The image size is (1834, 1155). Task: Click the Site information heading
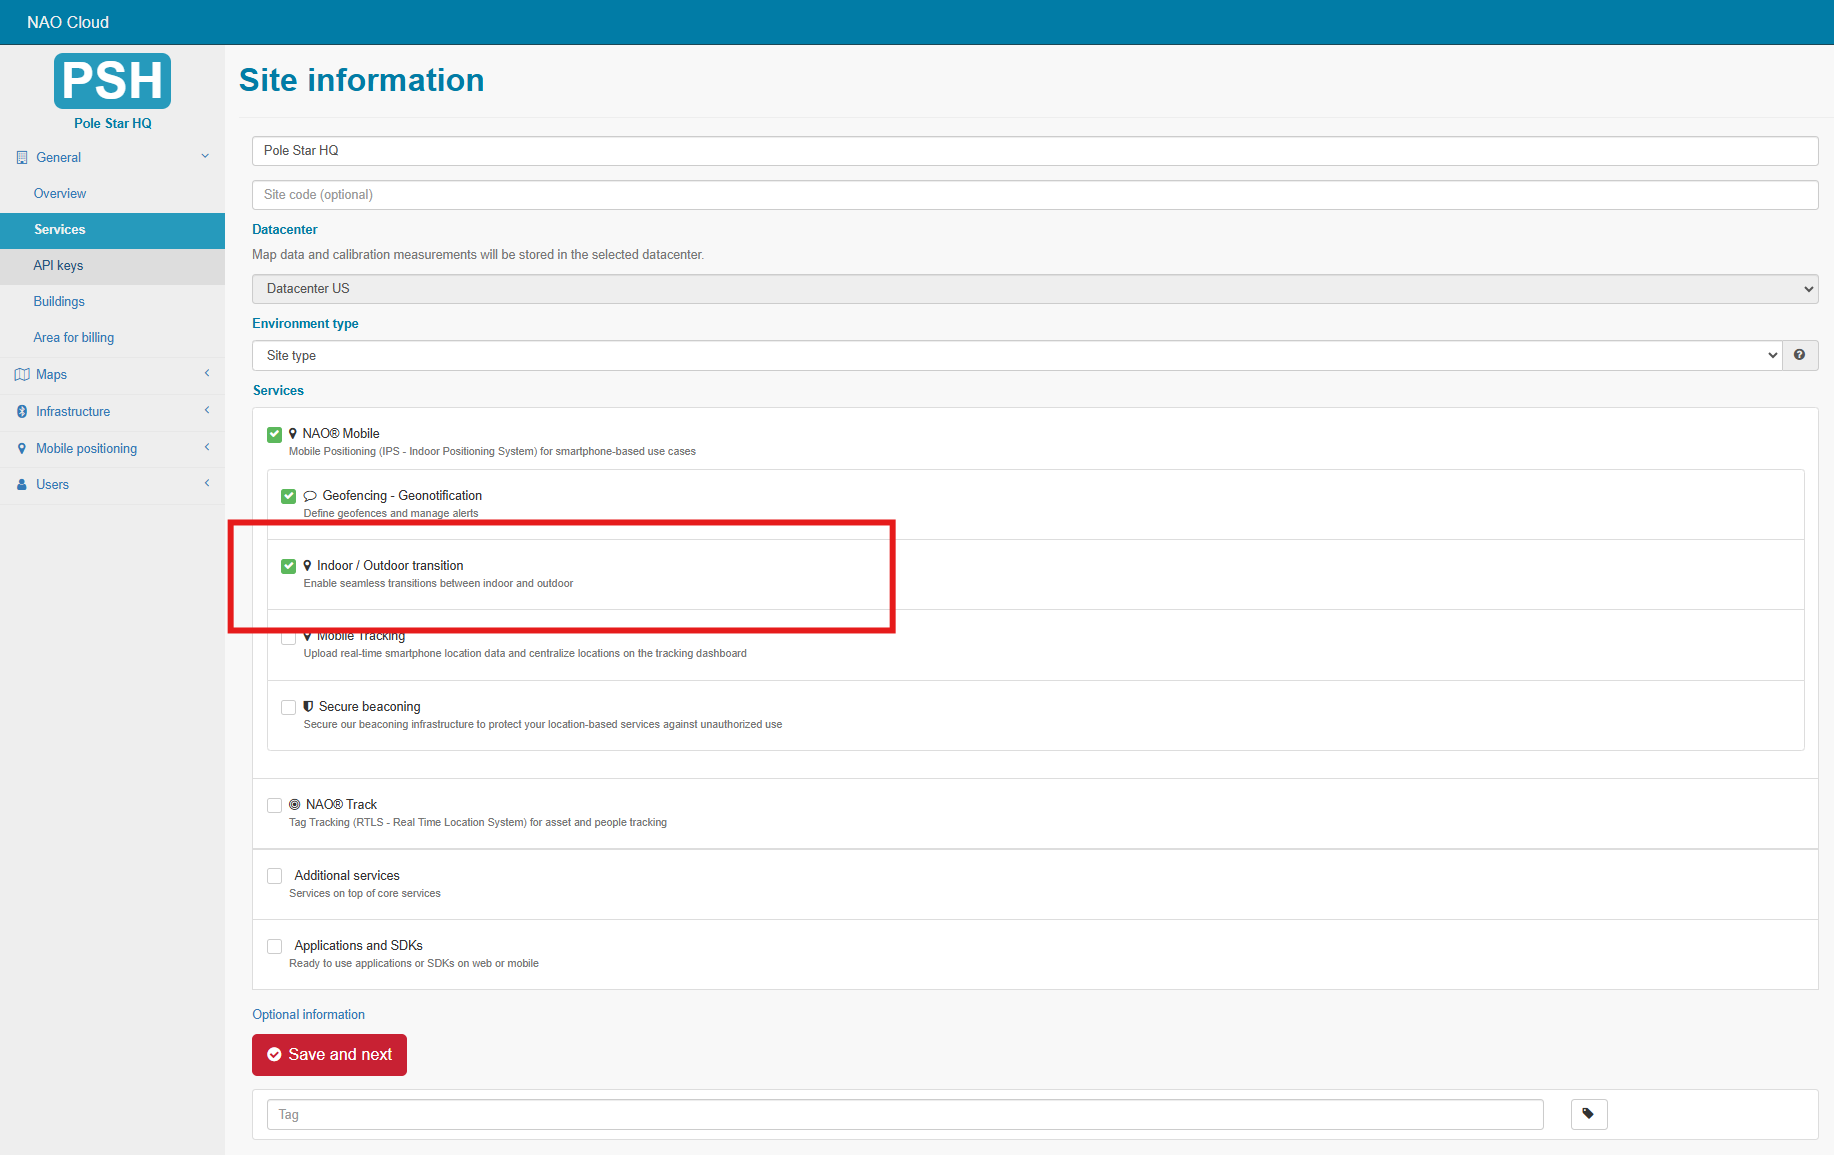coord(362,80)
